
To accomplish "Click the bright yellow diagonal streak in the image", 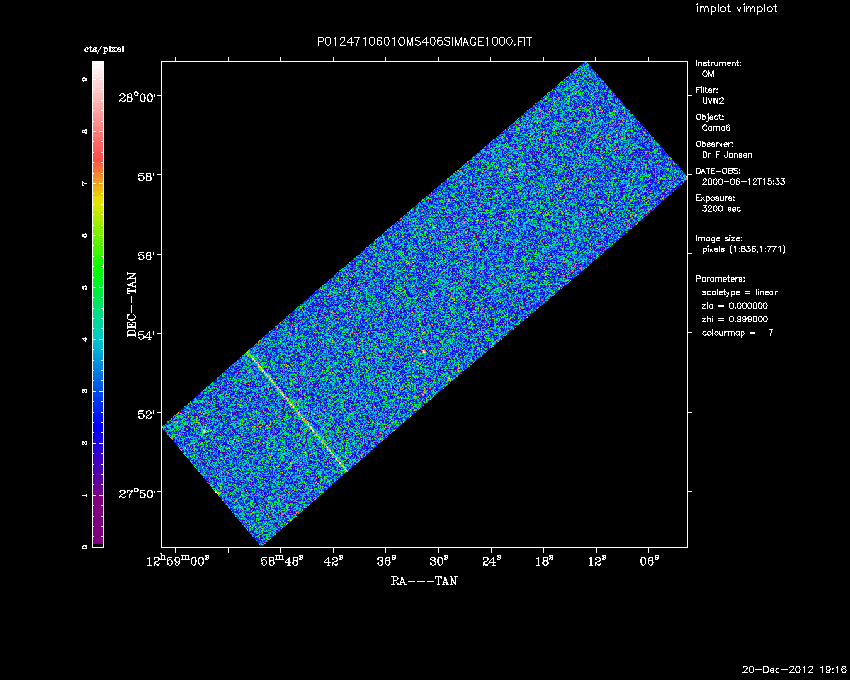I will tap(296, 410).
